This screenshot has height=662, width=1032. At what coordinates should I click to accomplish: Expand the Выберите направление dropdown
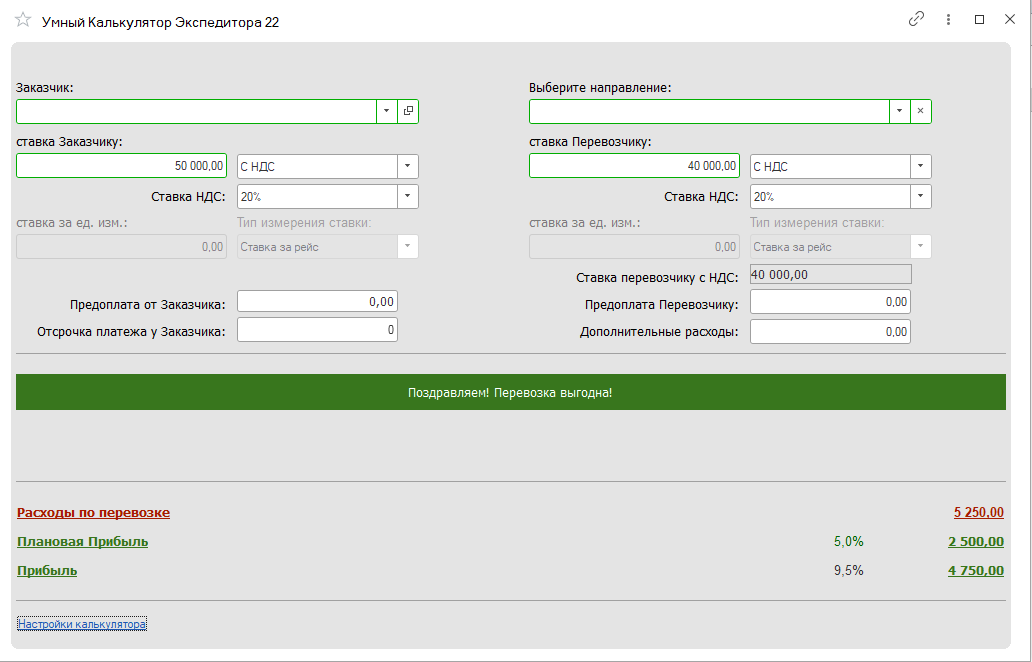(899, 111)
